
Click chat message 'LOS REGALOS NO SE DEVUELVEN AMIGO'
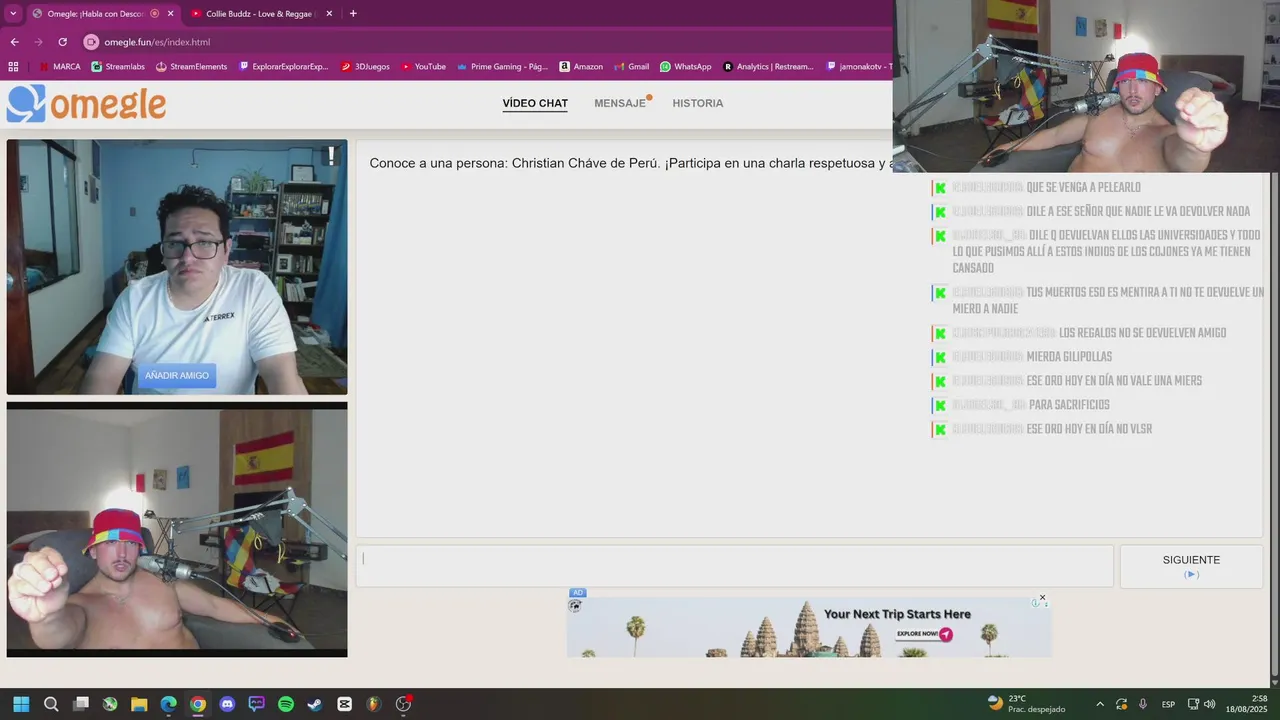click(x=1142, y=333)
